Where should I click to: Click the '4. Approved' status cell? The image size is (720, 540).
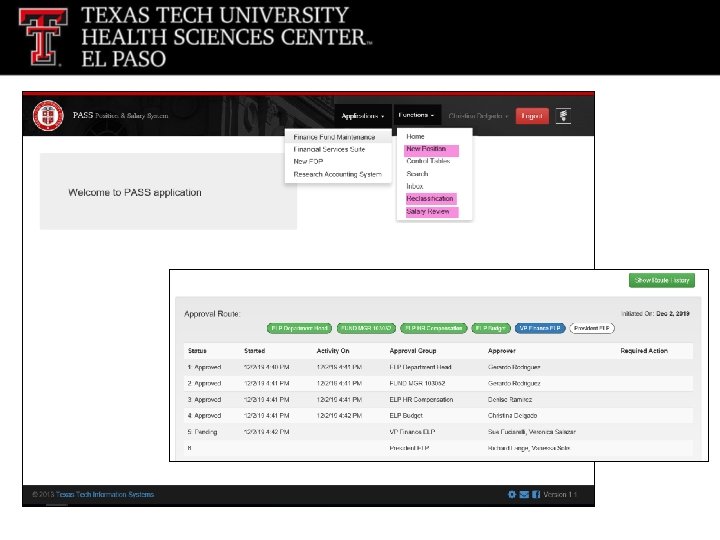click(x=204, y=416)
